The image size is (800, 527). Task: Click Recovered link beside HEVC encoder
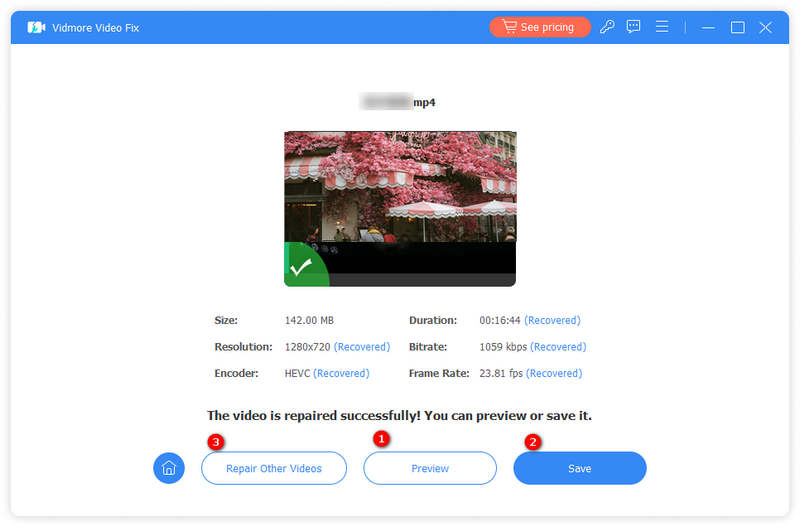pyautogui.click(x=341, y=373)
